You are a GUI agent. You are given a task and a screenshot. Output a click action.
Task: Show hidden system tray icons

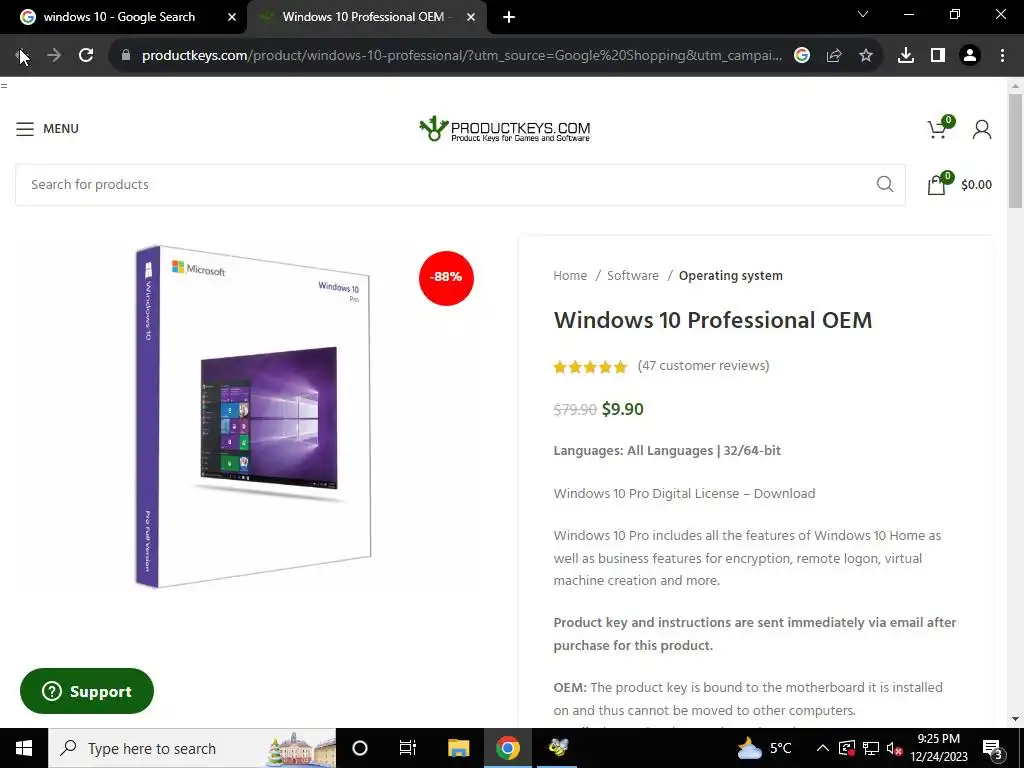(822, 748)
